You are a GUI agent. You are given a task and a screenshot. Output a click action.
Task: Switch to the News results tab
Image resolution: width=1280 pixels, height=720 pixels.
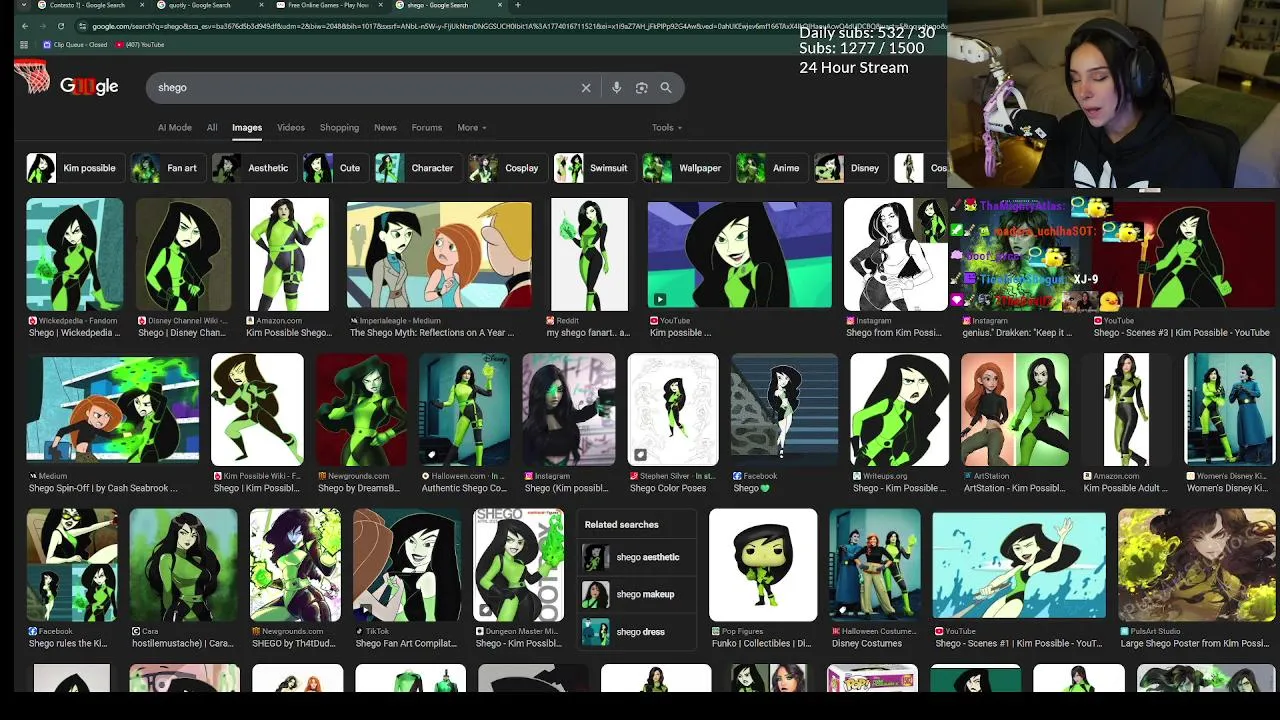385,128
